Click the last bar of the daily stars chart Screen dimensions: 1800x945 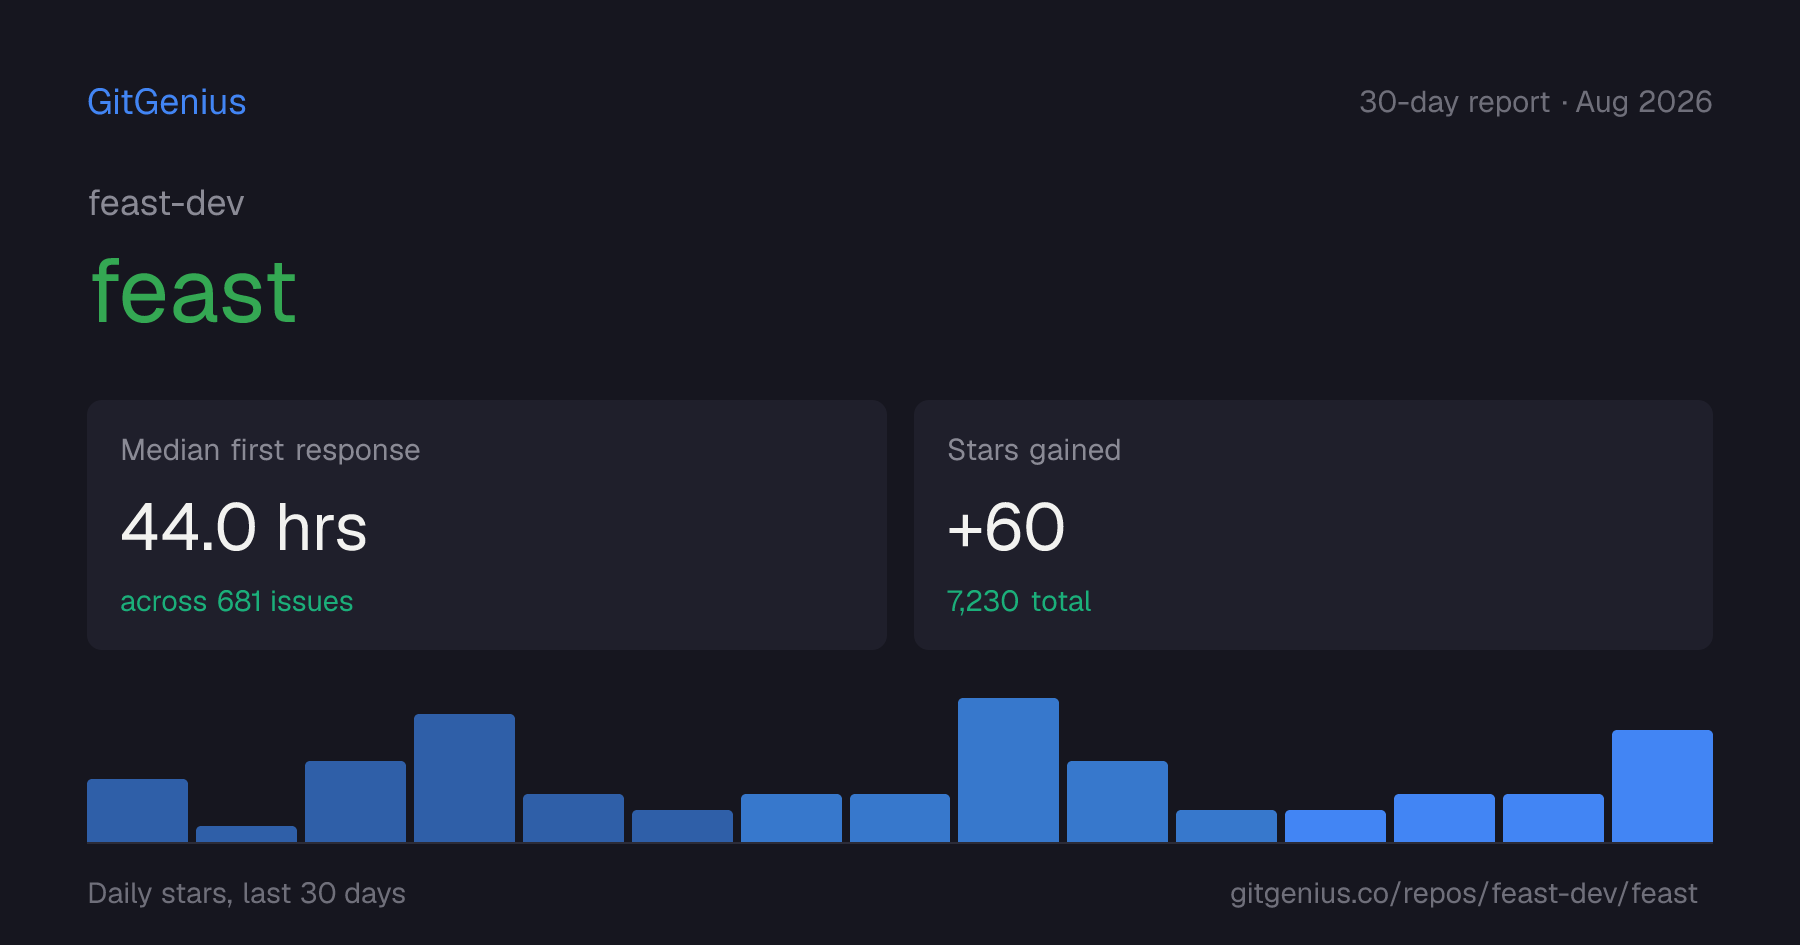pos(1662,786)
